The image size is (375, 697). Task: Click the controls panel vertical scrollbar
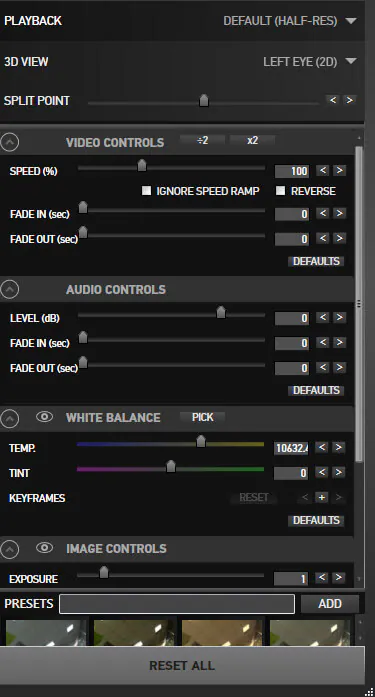[359, 304]
